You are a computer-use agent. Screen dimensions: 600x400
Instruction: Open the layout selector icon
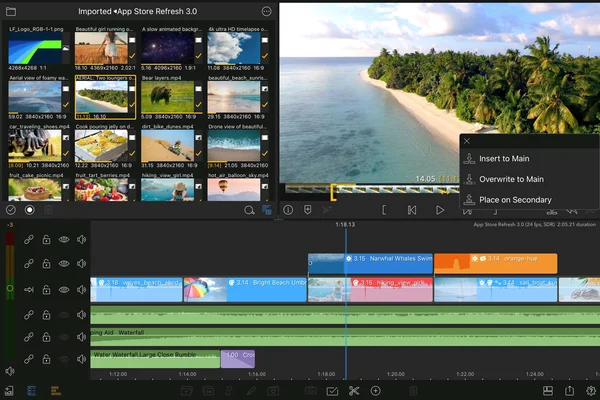pyautogui.click(x=548, y=391)
